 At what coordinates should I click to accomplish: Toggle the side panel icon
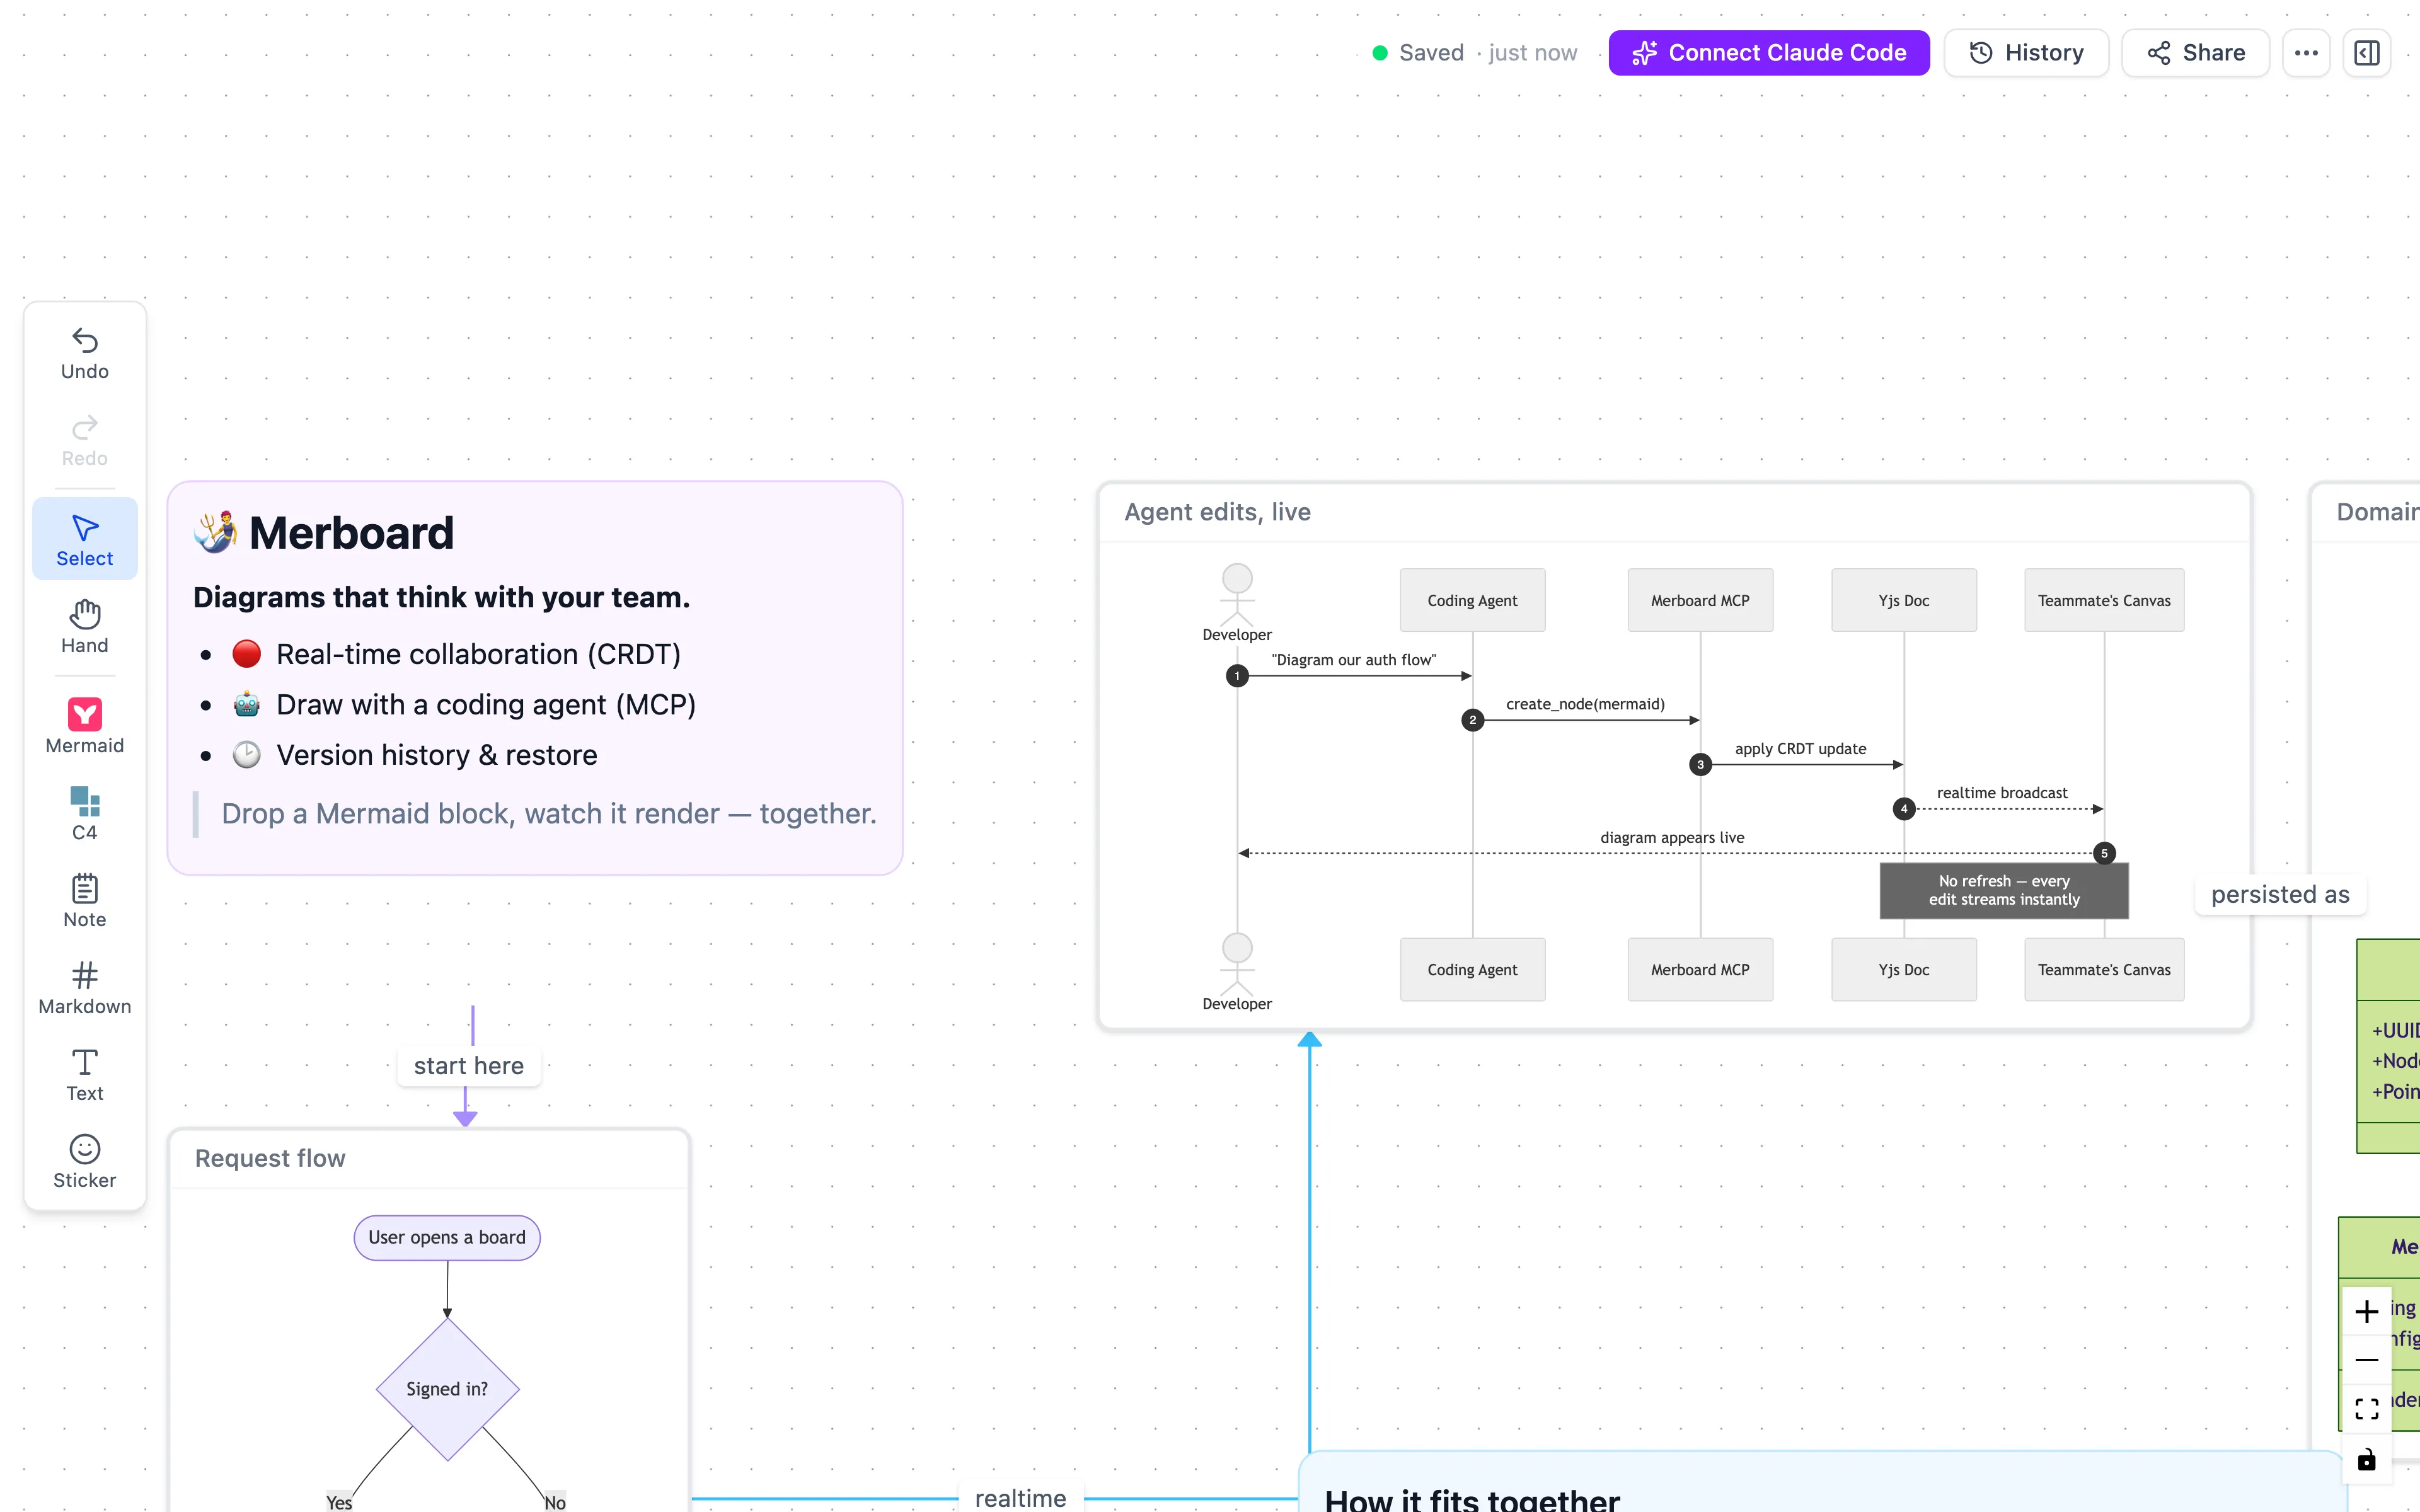[2367, 53]
